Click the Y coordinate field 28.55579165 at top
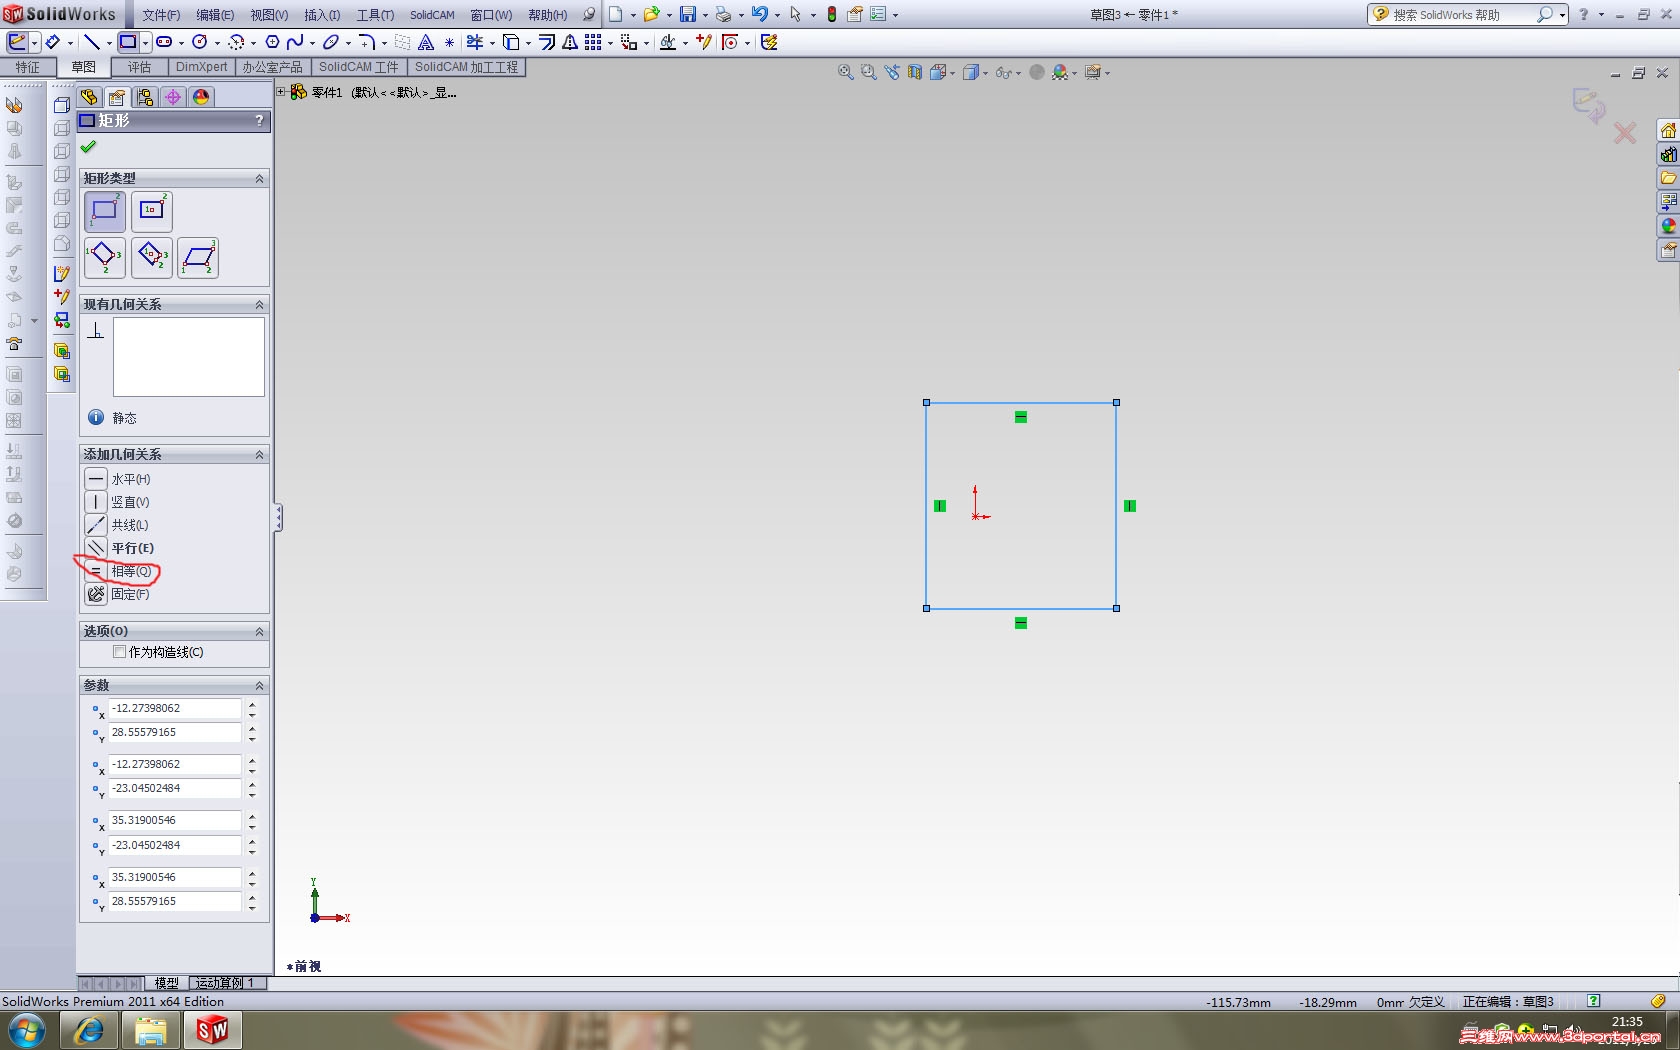 pos(175,732)
